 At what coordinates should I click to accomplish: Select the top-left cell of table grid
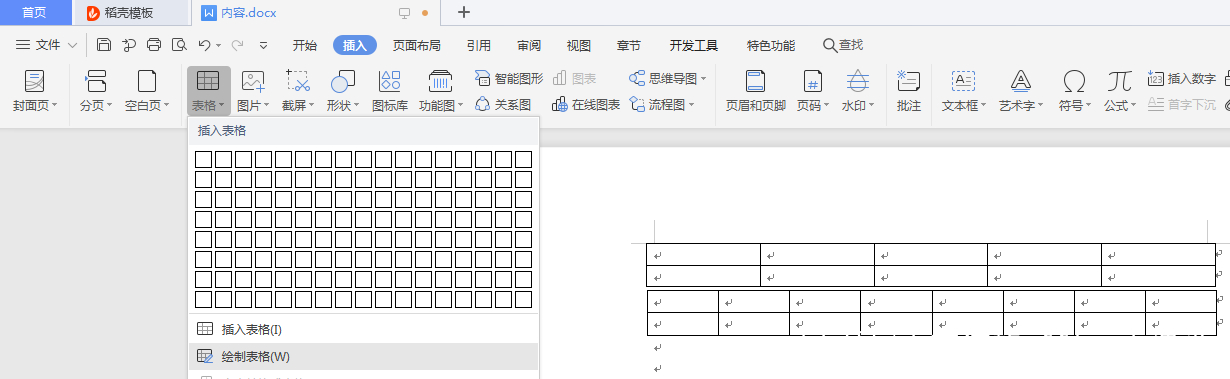click(x=203, y=159)
